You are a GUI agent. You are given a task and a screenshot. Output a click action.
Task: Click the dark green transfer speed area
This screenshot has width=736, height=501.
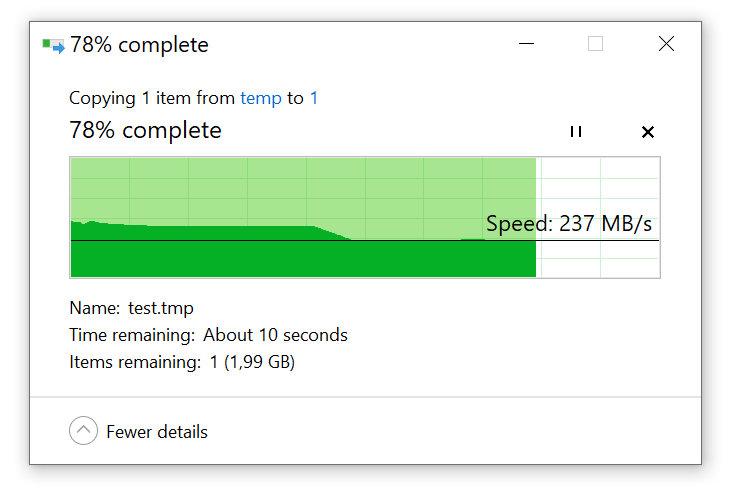click(x=300, y=258)
